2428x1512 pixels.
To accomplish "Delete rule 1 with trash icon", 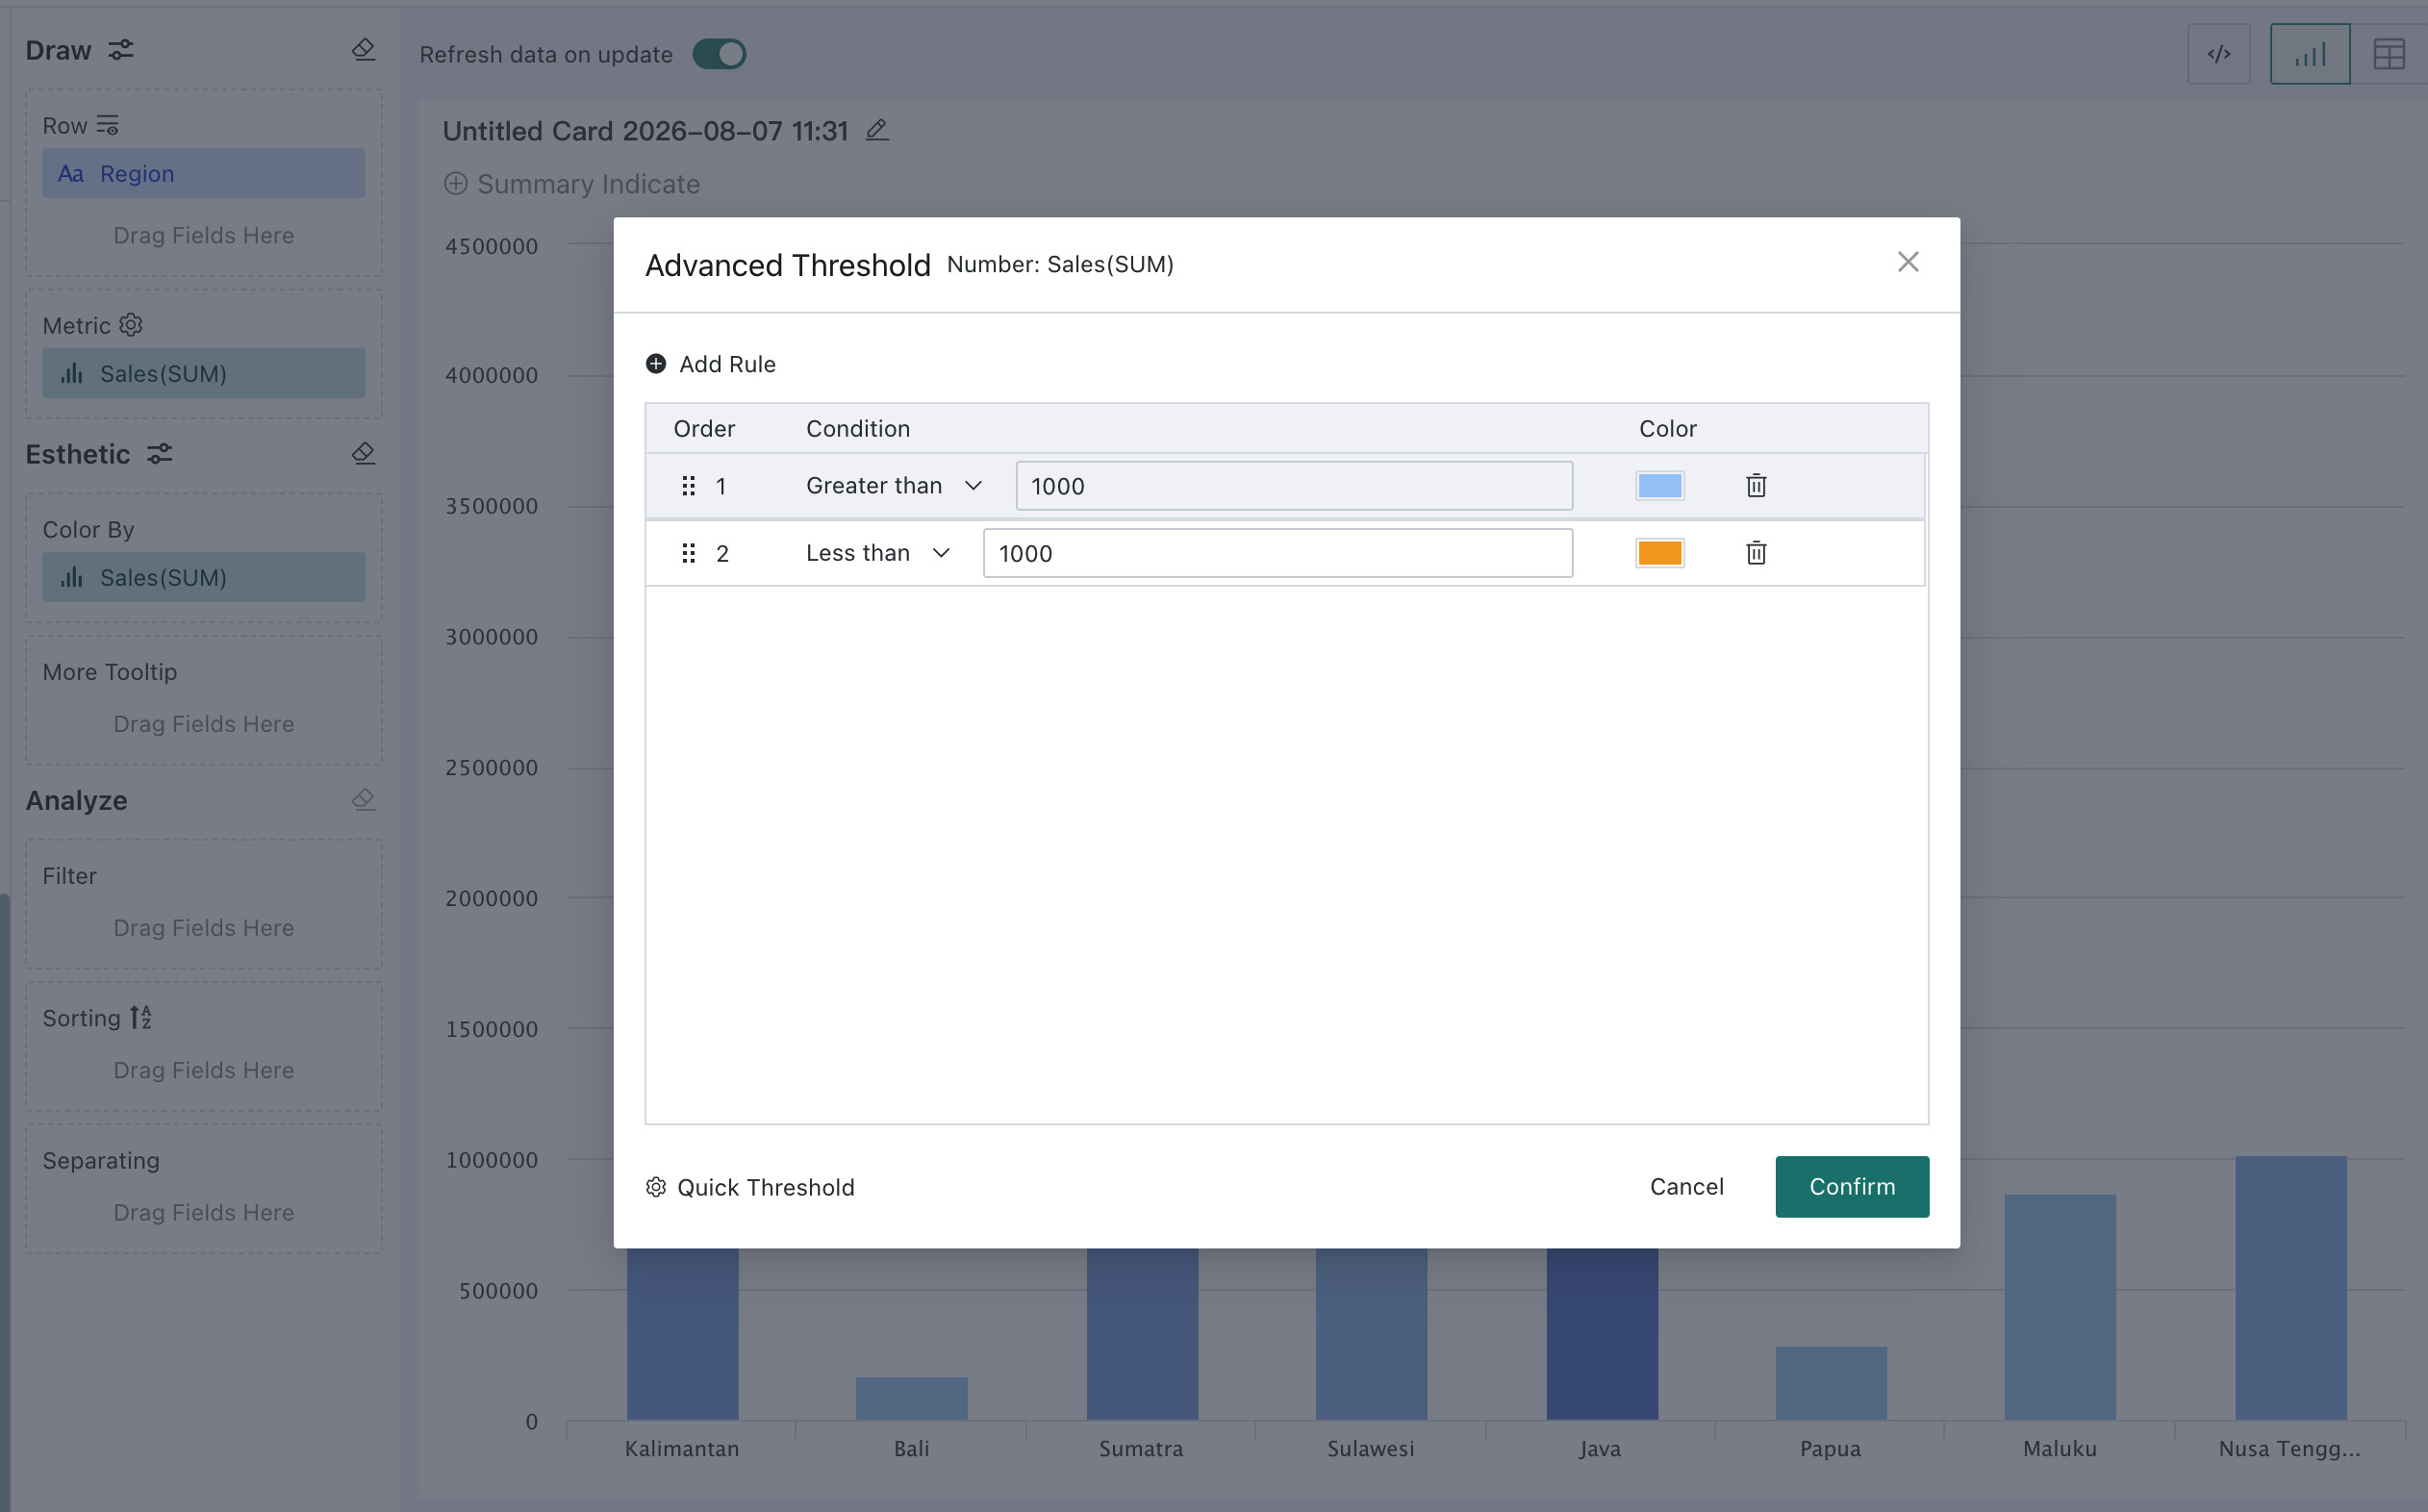I will coord(1756,486).
